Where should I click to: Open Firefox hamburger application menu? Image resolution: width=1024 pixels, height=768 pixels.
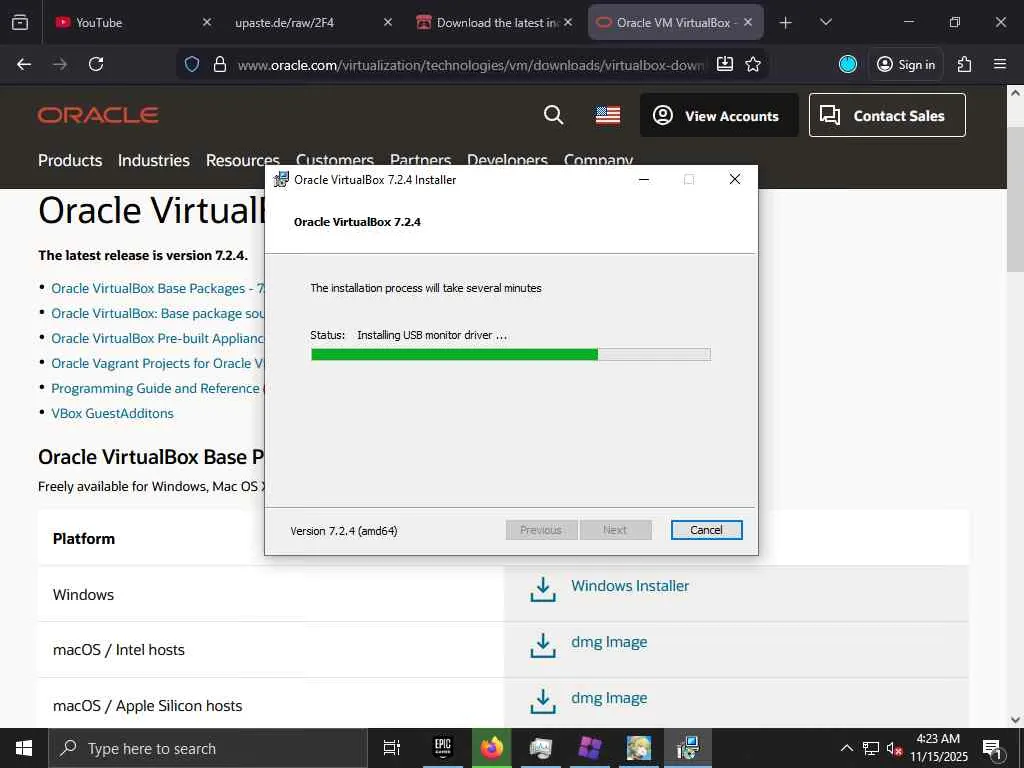pyautogui.click(x=1000, y=64)
